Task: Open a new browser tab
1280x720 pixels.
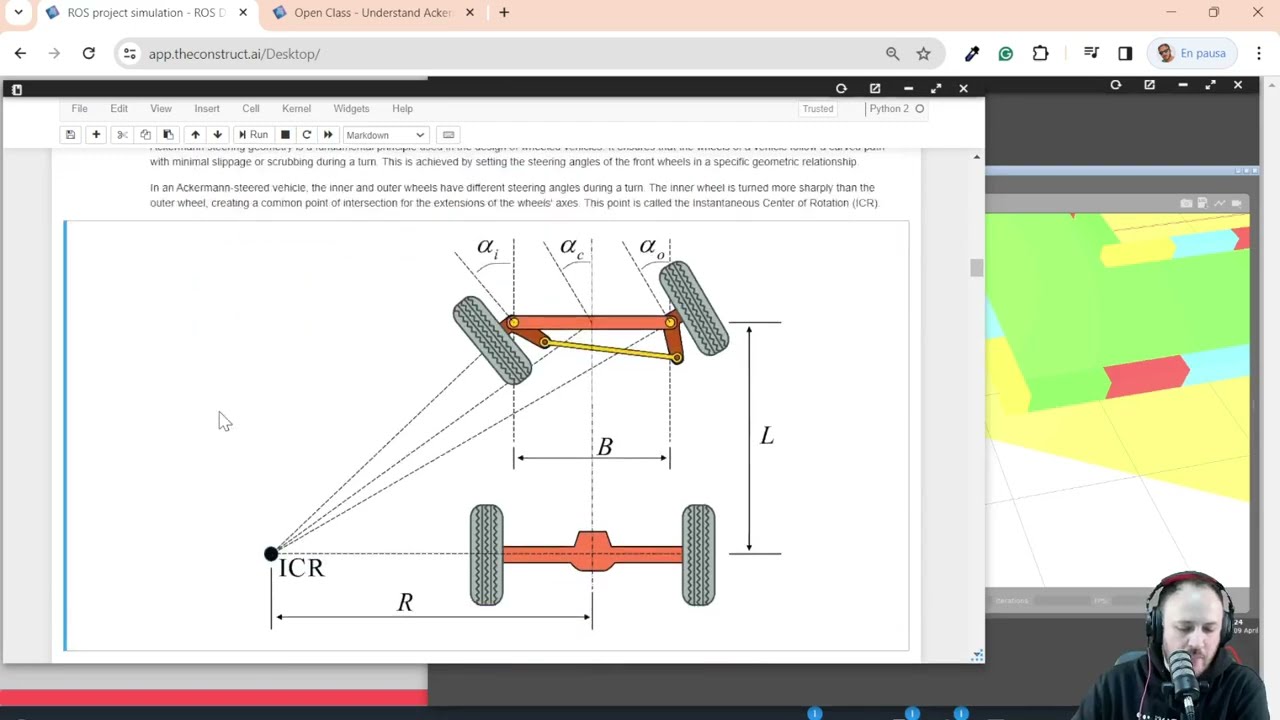Action: tap(504, 13)
